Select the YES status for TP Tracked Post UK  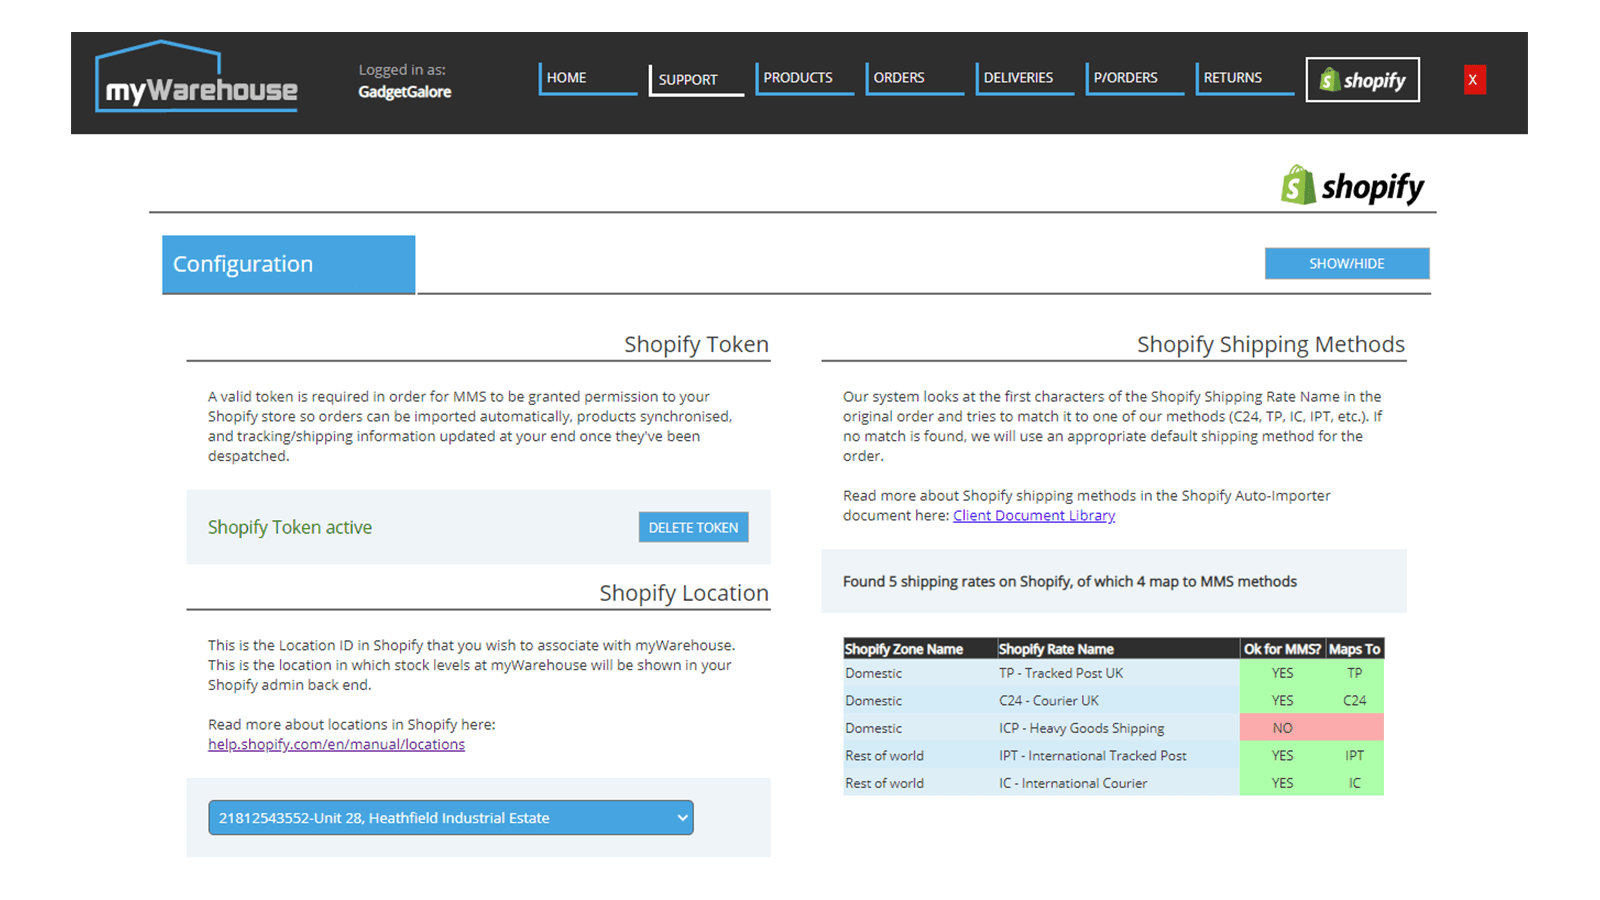pyautogui.click(x=1282, y=673)
